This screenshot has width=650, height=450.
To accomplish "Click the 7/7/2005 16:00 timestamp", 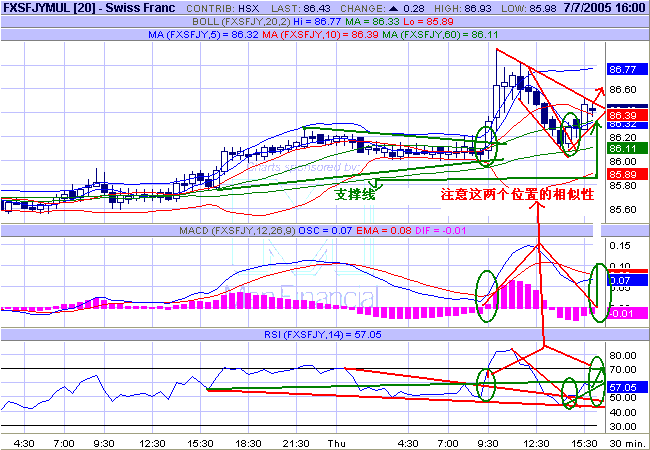I will 605,8.
